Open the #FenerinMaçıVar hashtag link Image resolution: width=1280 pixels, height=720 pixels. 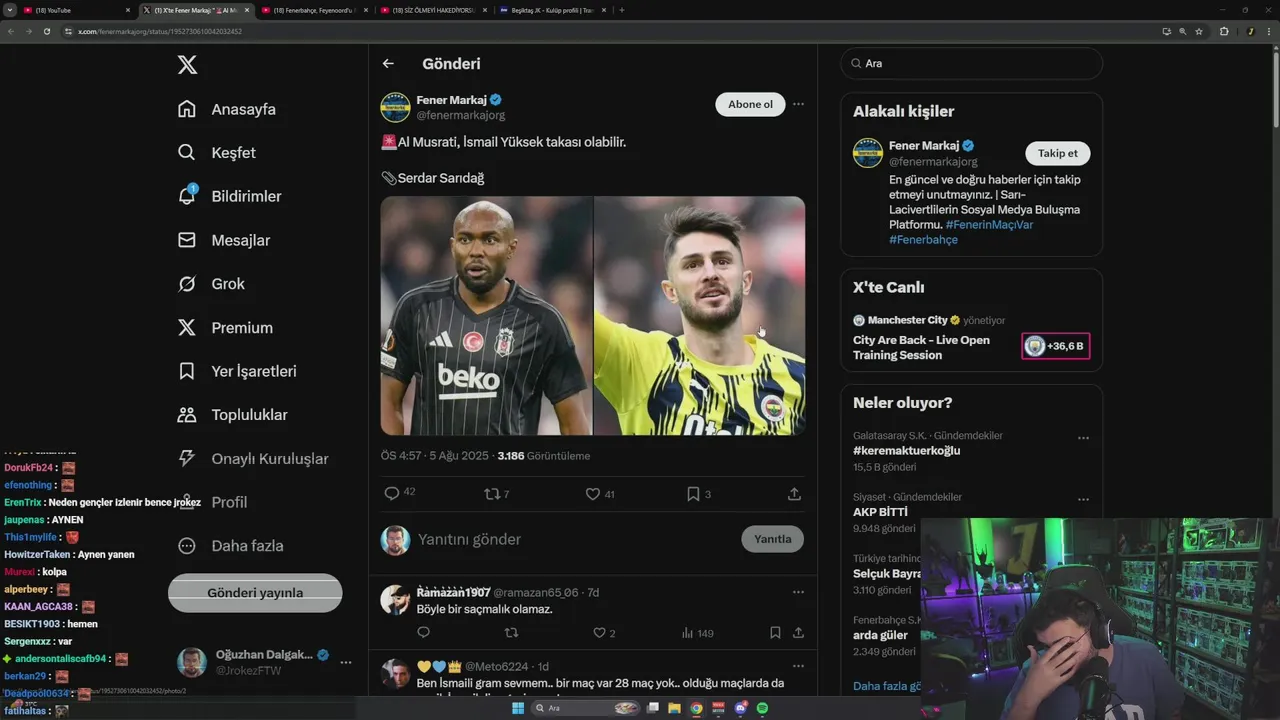[989, 225]
